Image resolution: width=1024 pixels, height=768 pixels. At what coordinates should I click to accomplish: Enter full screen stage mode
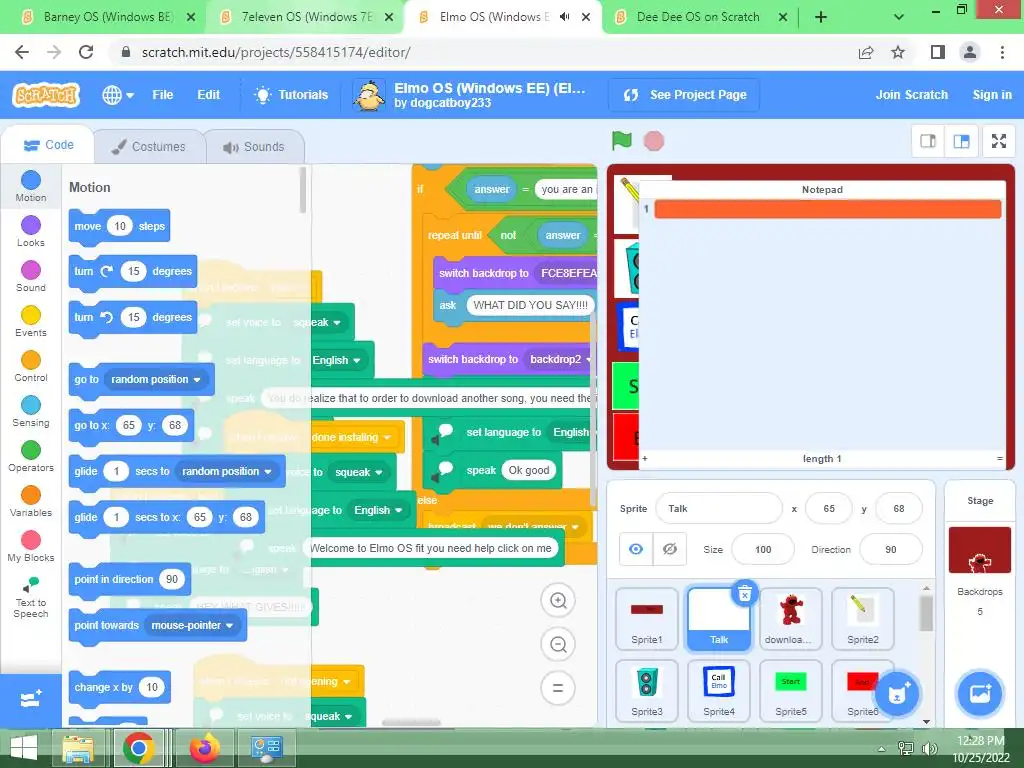point(999,141)
